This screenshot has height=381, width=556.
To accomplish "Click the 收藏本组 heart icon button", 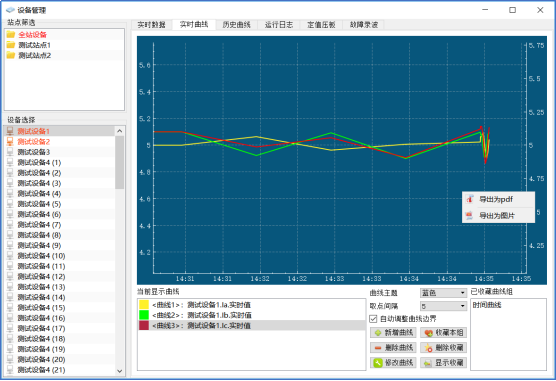I will (x=443, y=333).
